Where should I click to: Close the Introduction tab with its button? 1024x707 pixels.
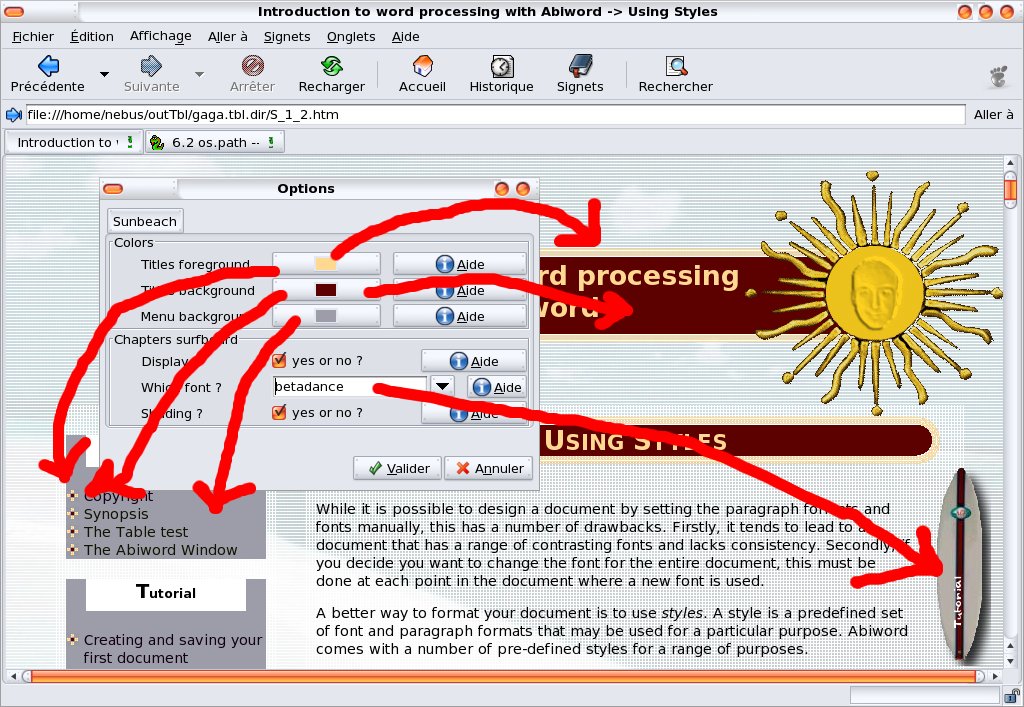[130, 142]
